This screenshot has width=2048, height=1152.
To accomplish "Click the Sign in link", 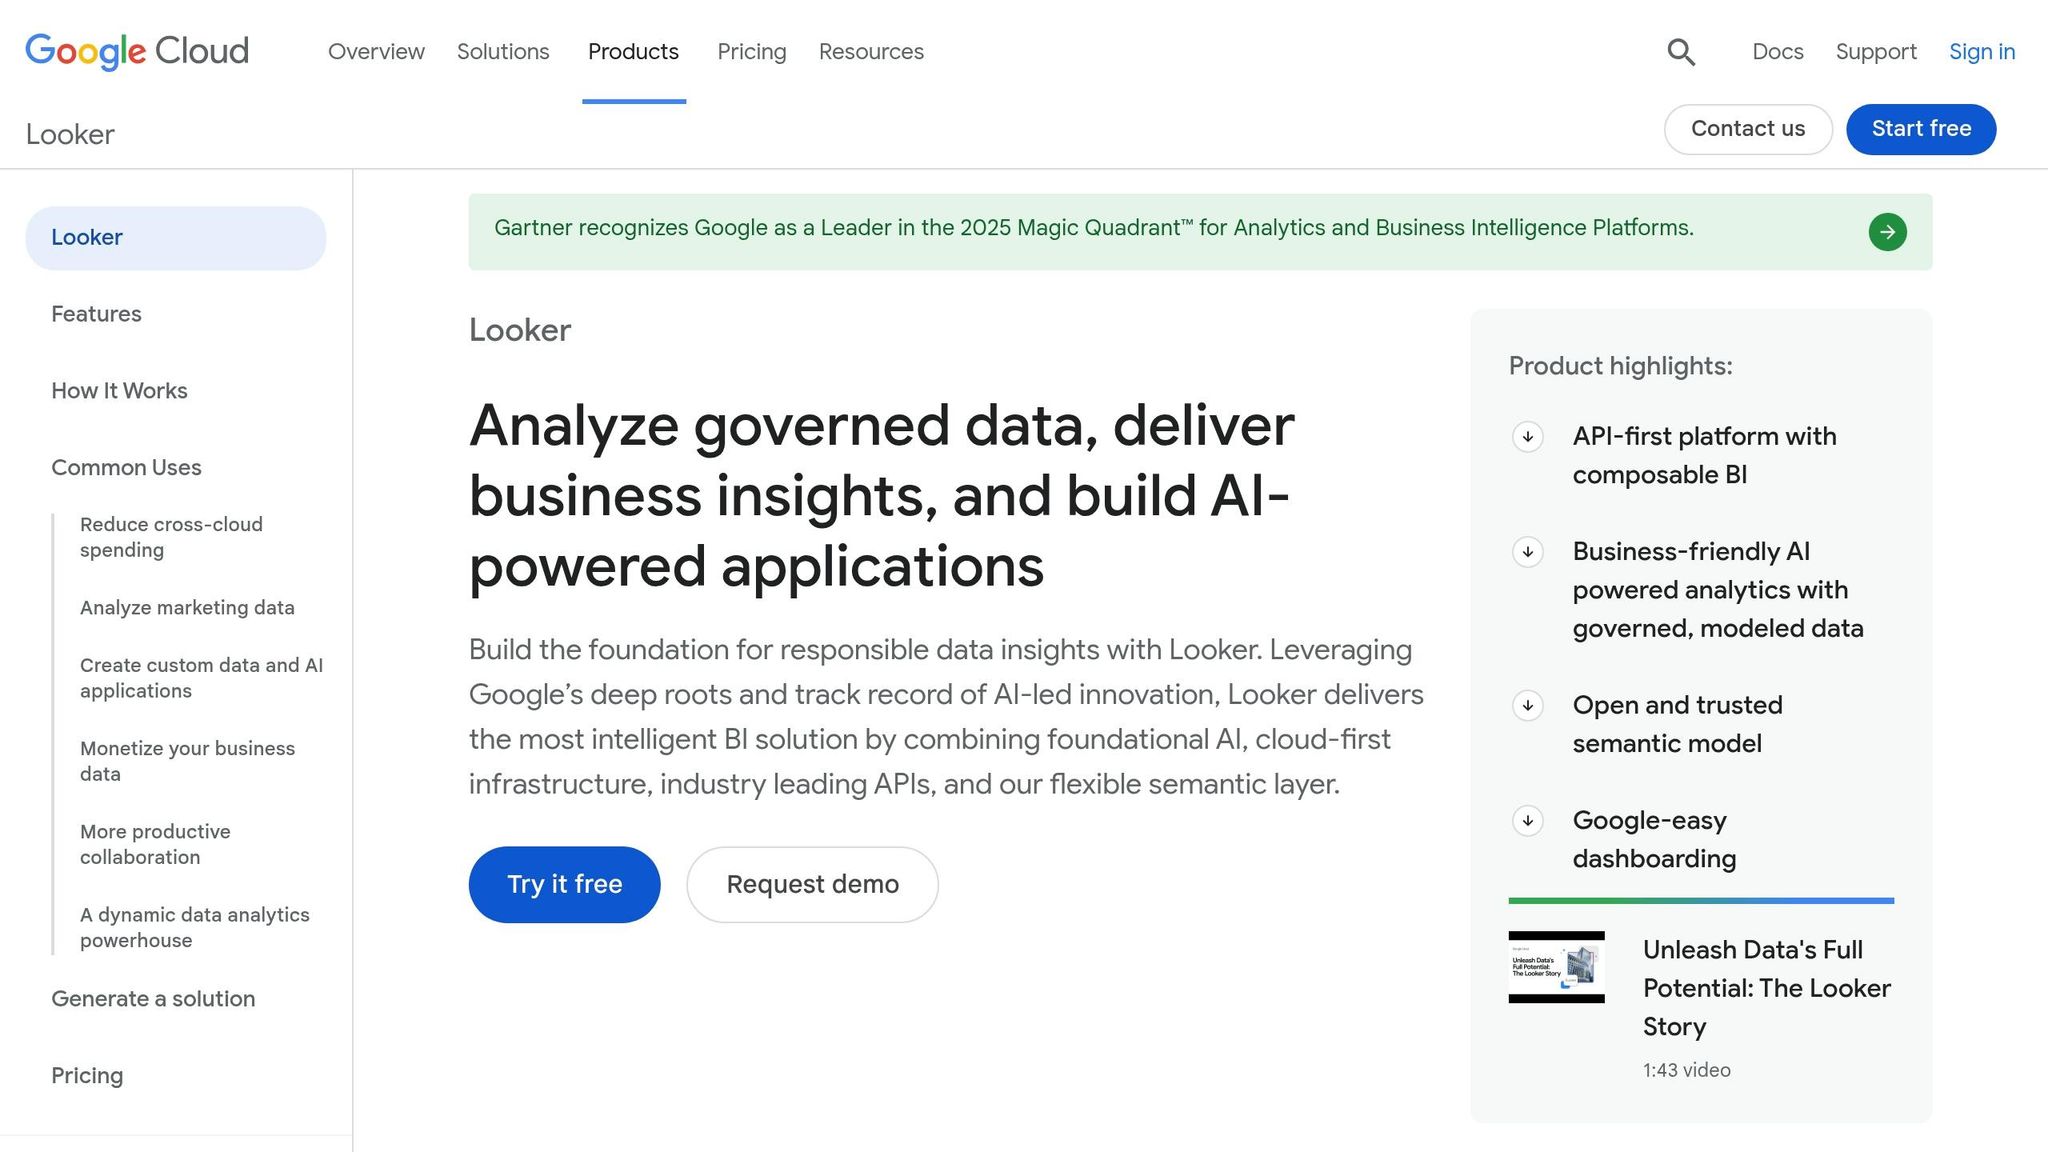I will coord(1981,52).
